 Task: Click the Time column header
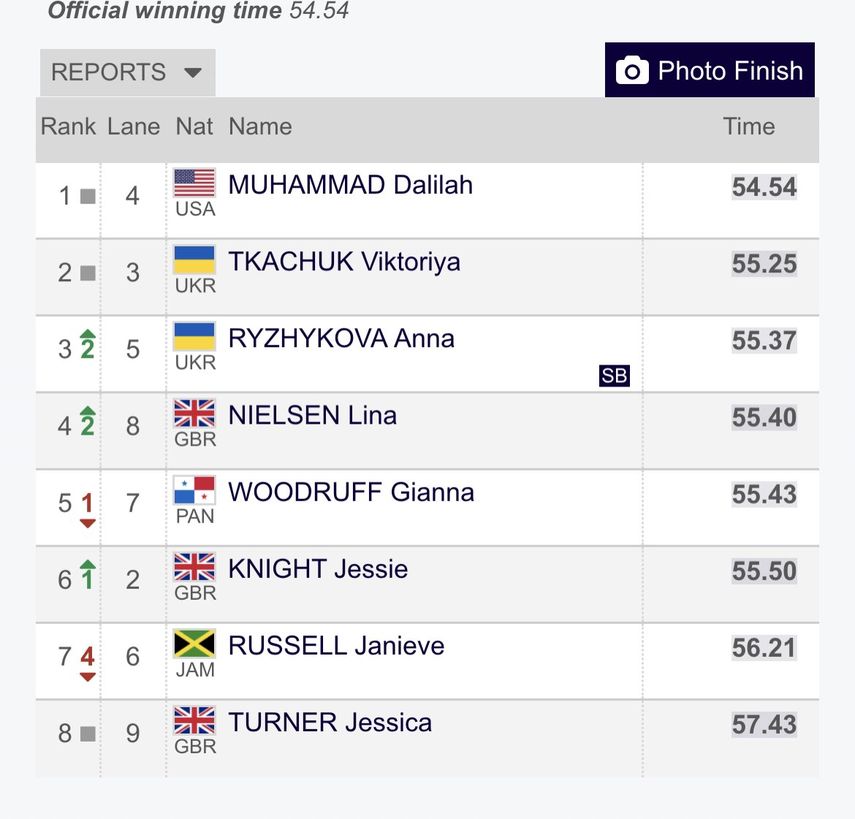coord(749,127)
